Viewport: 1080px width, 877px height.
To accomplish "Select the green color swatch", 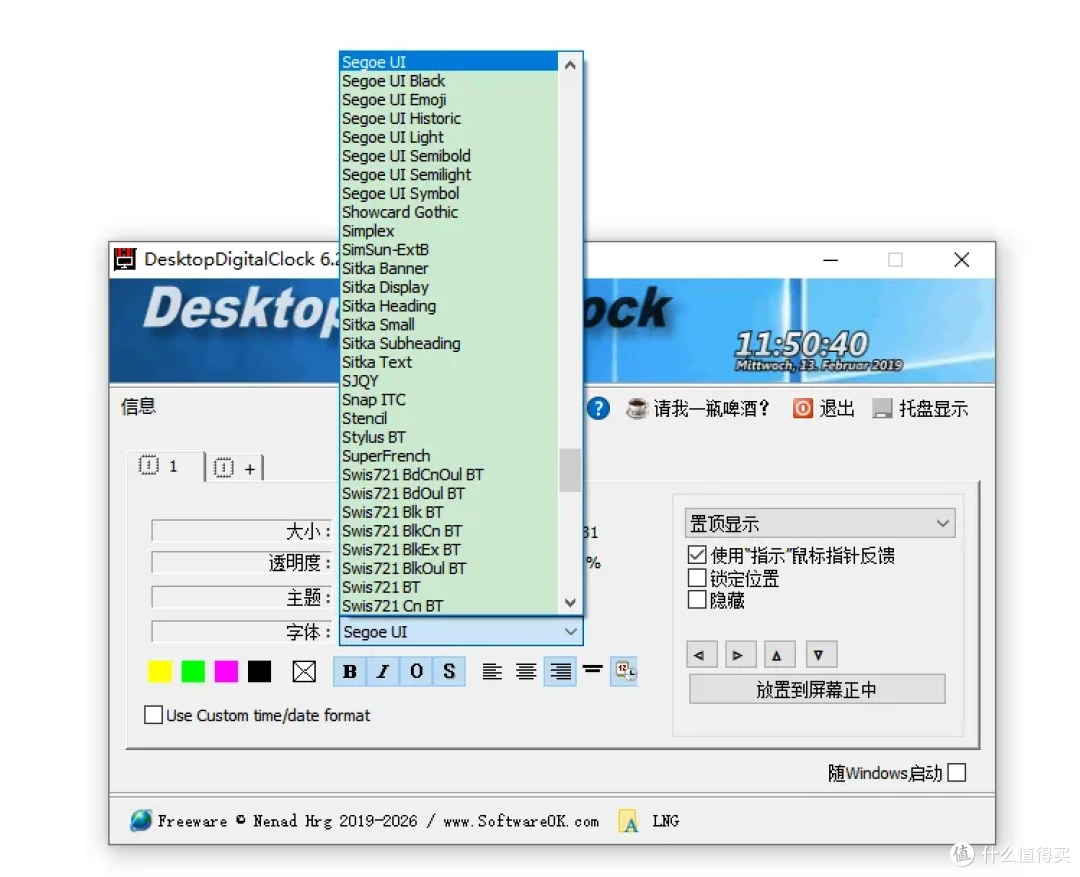I will (x=193, y=671).
